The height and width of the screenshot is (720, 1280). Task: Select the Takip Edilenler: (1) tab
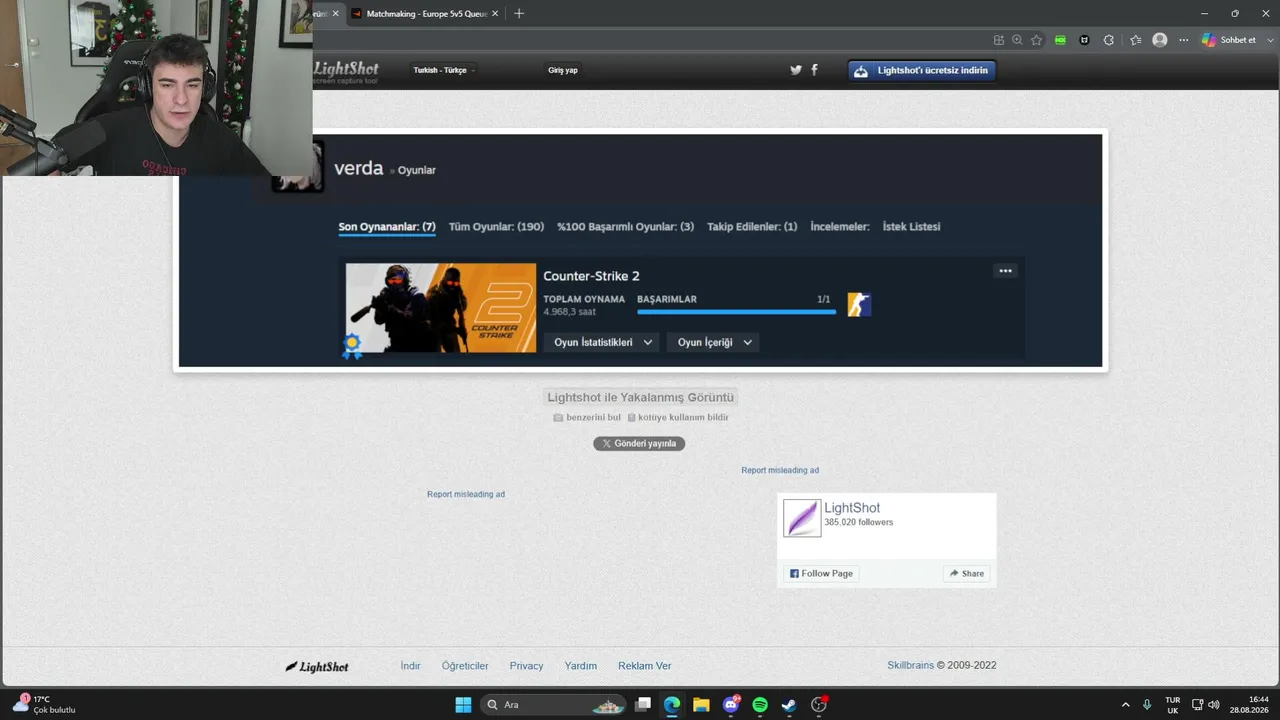[x=752, y=227]
